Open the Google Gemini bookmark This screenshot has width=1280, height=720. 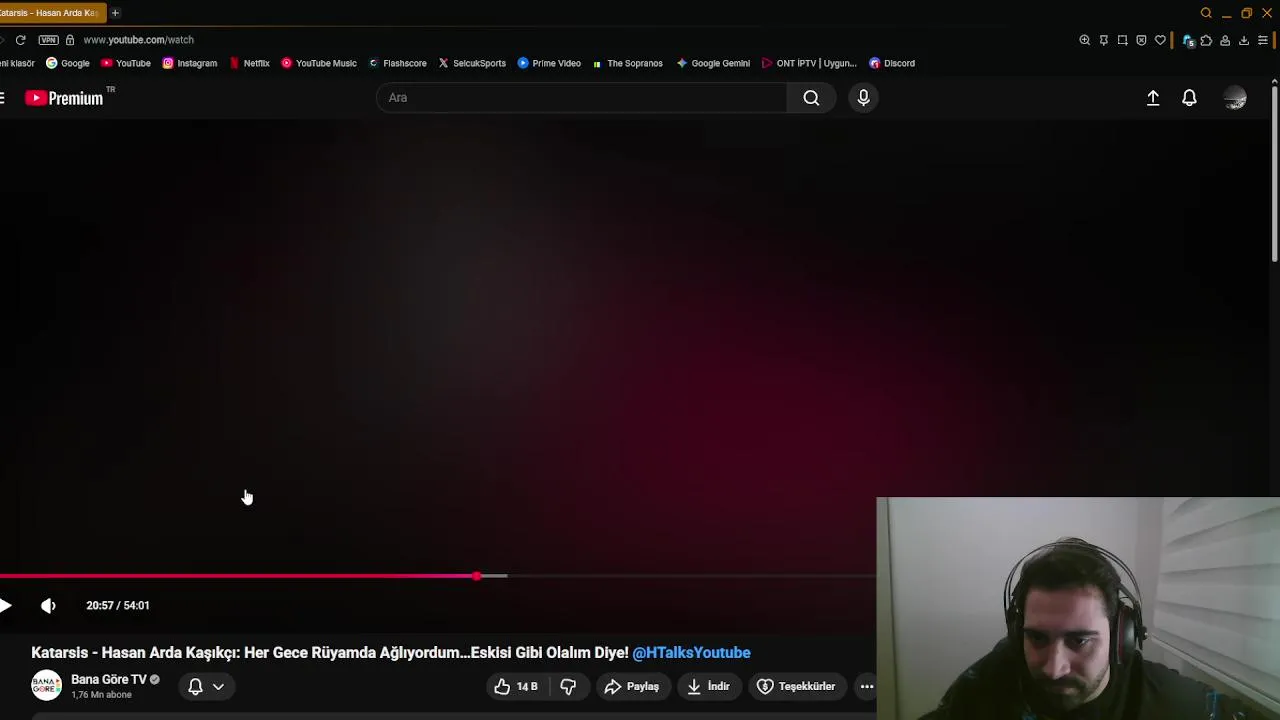[713, 63]
